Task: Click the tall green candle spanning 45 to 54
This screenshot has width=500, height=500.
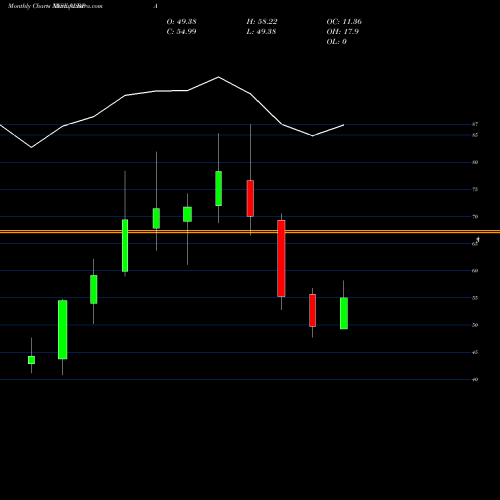Action: coord(62,330)
